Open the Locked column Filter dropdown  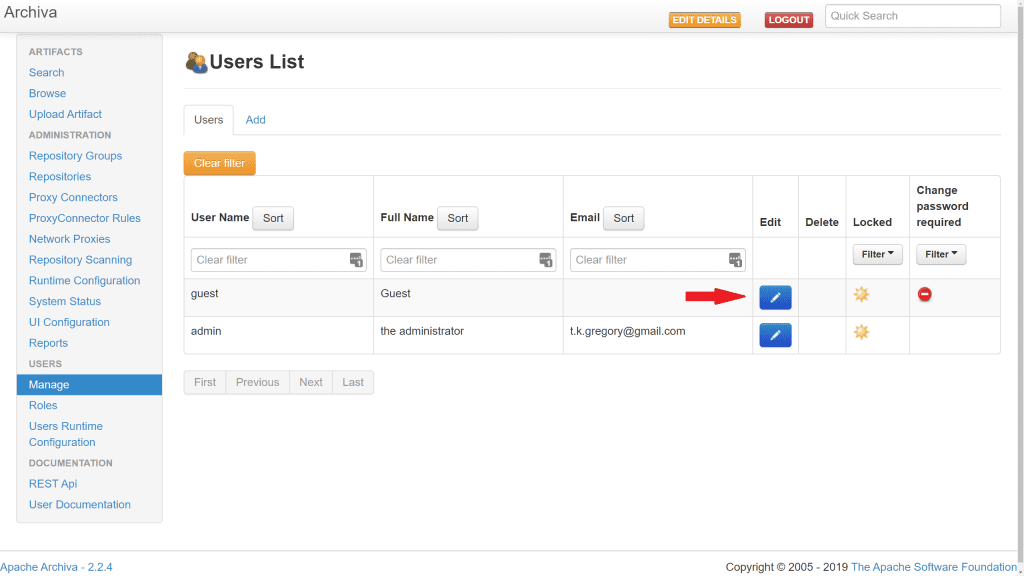[877, 255]
